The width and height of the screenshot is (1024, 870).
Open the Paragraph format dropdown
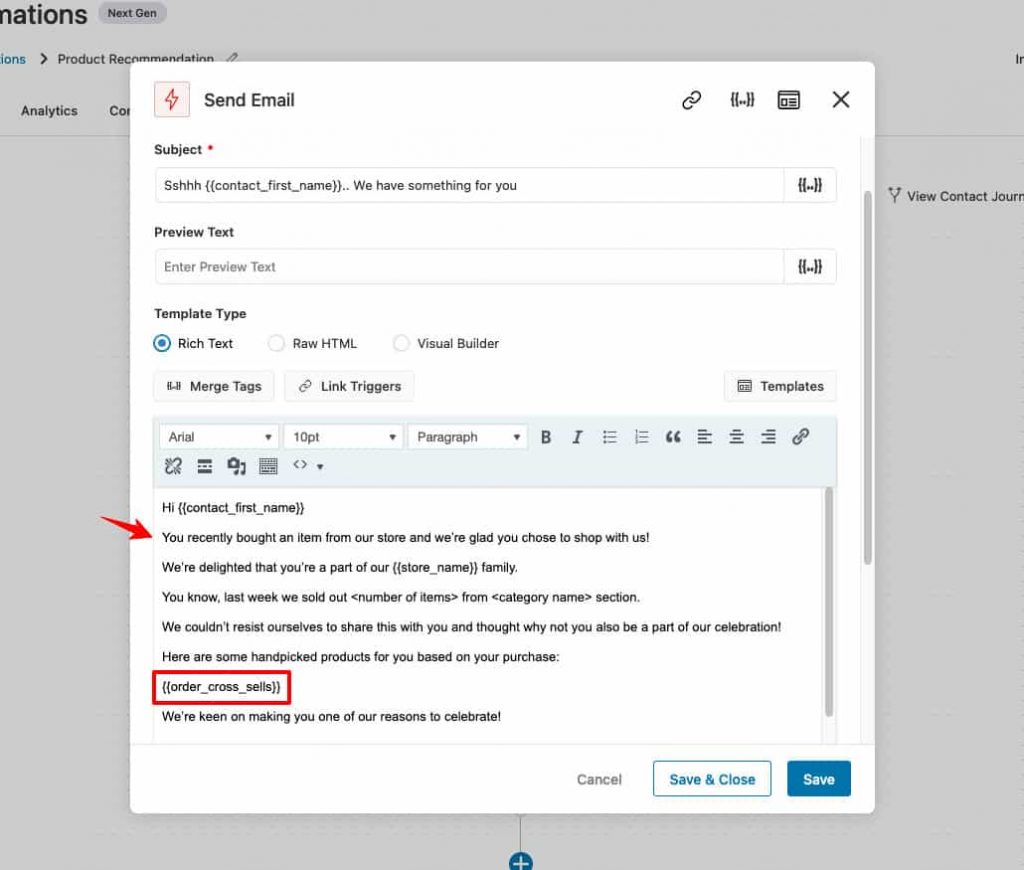coord(468,437)
